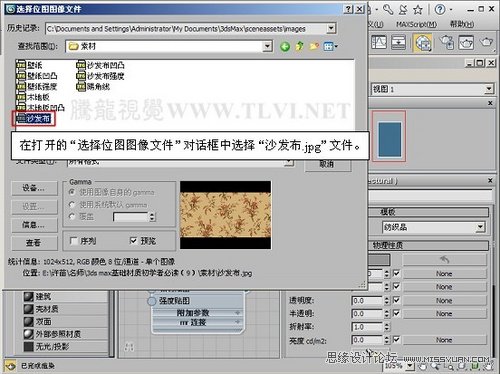Image resolution: width=500 pixels, height=374 pixels.
Task: Adjust the 透明度 spinner arrows
Action: tap(386, 300)
